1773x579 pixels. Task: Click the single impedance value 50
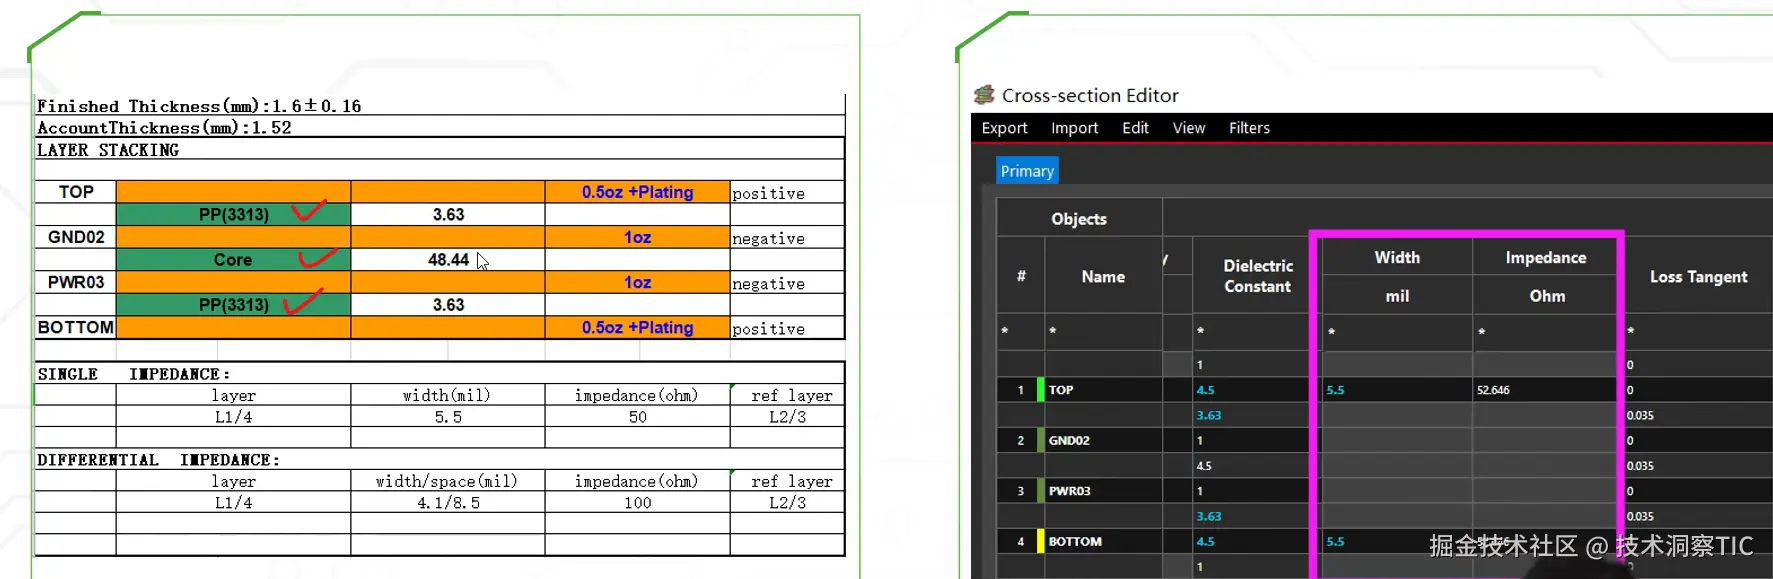pyautogui.click(x=638, y=417)
